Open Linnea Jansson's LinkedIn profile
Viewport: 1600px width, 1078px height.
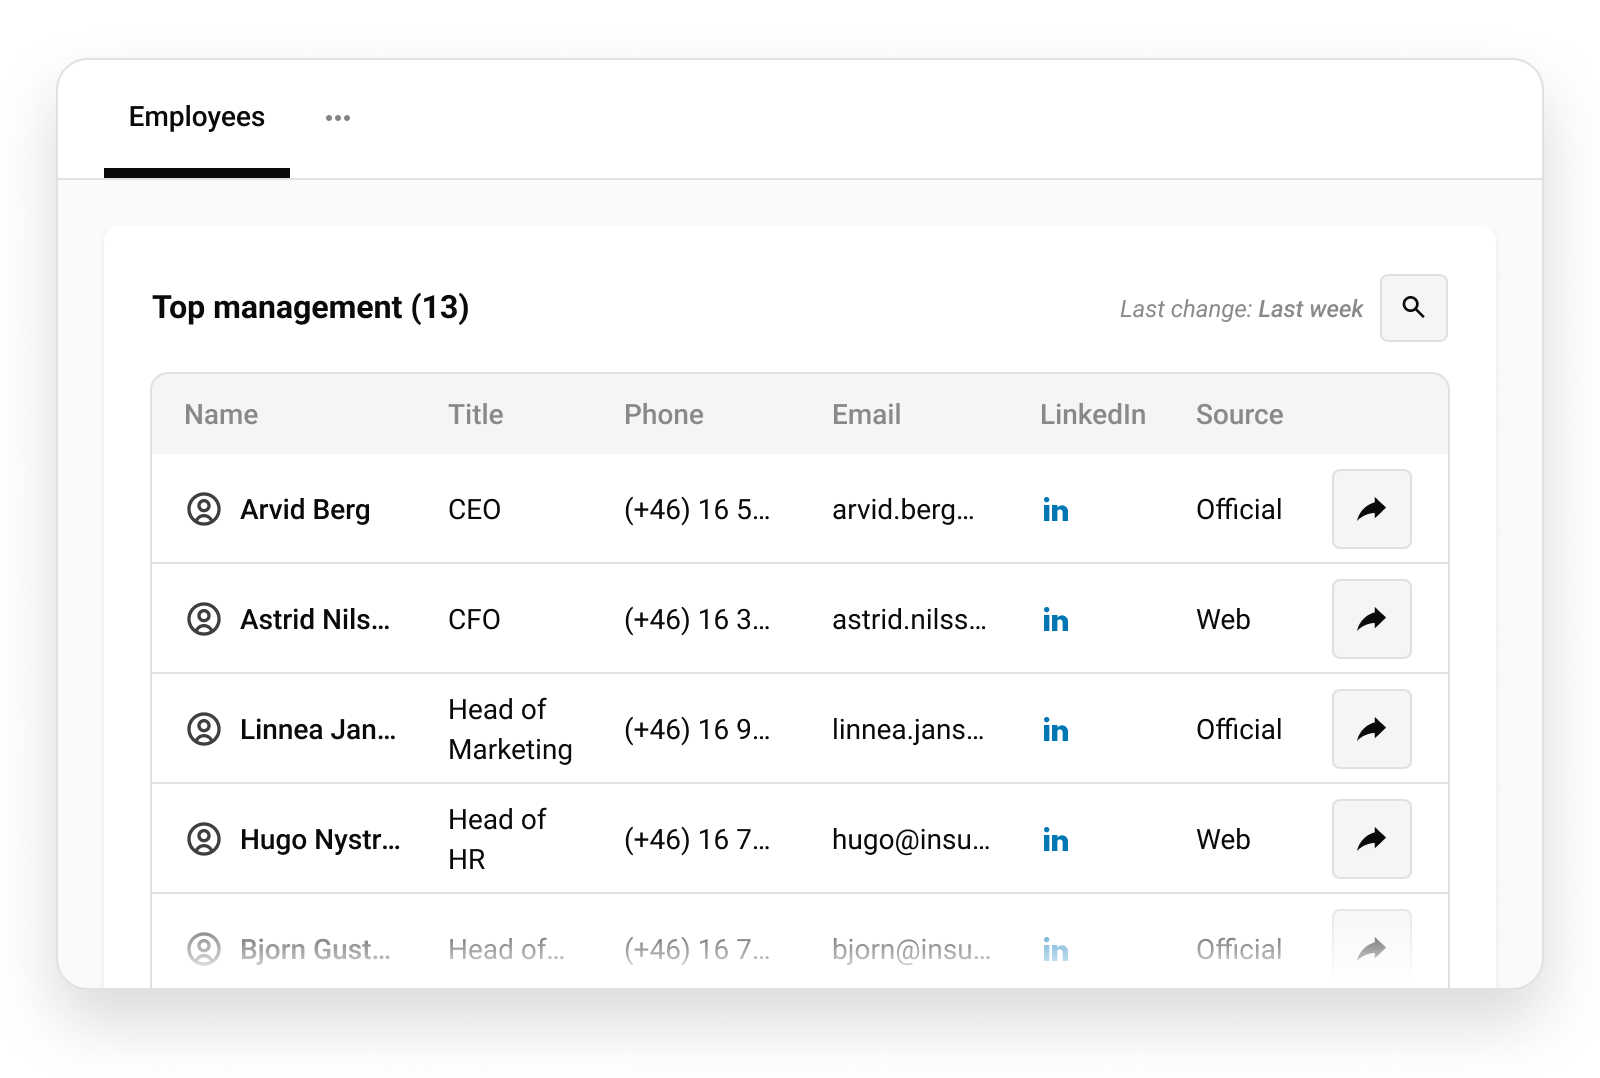click(x=1055, y=730)
